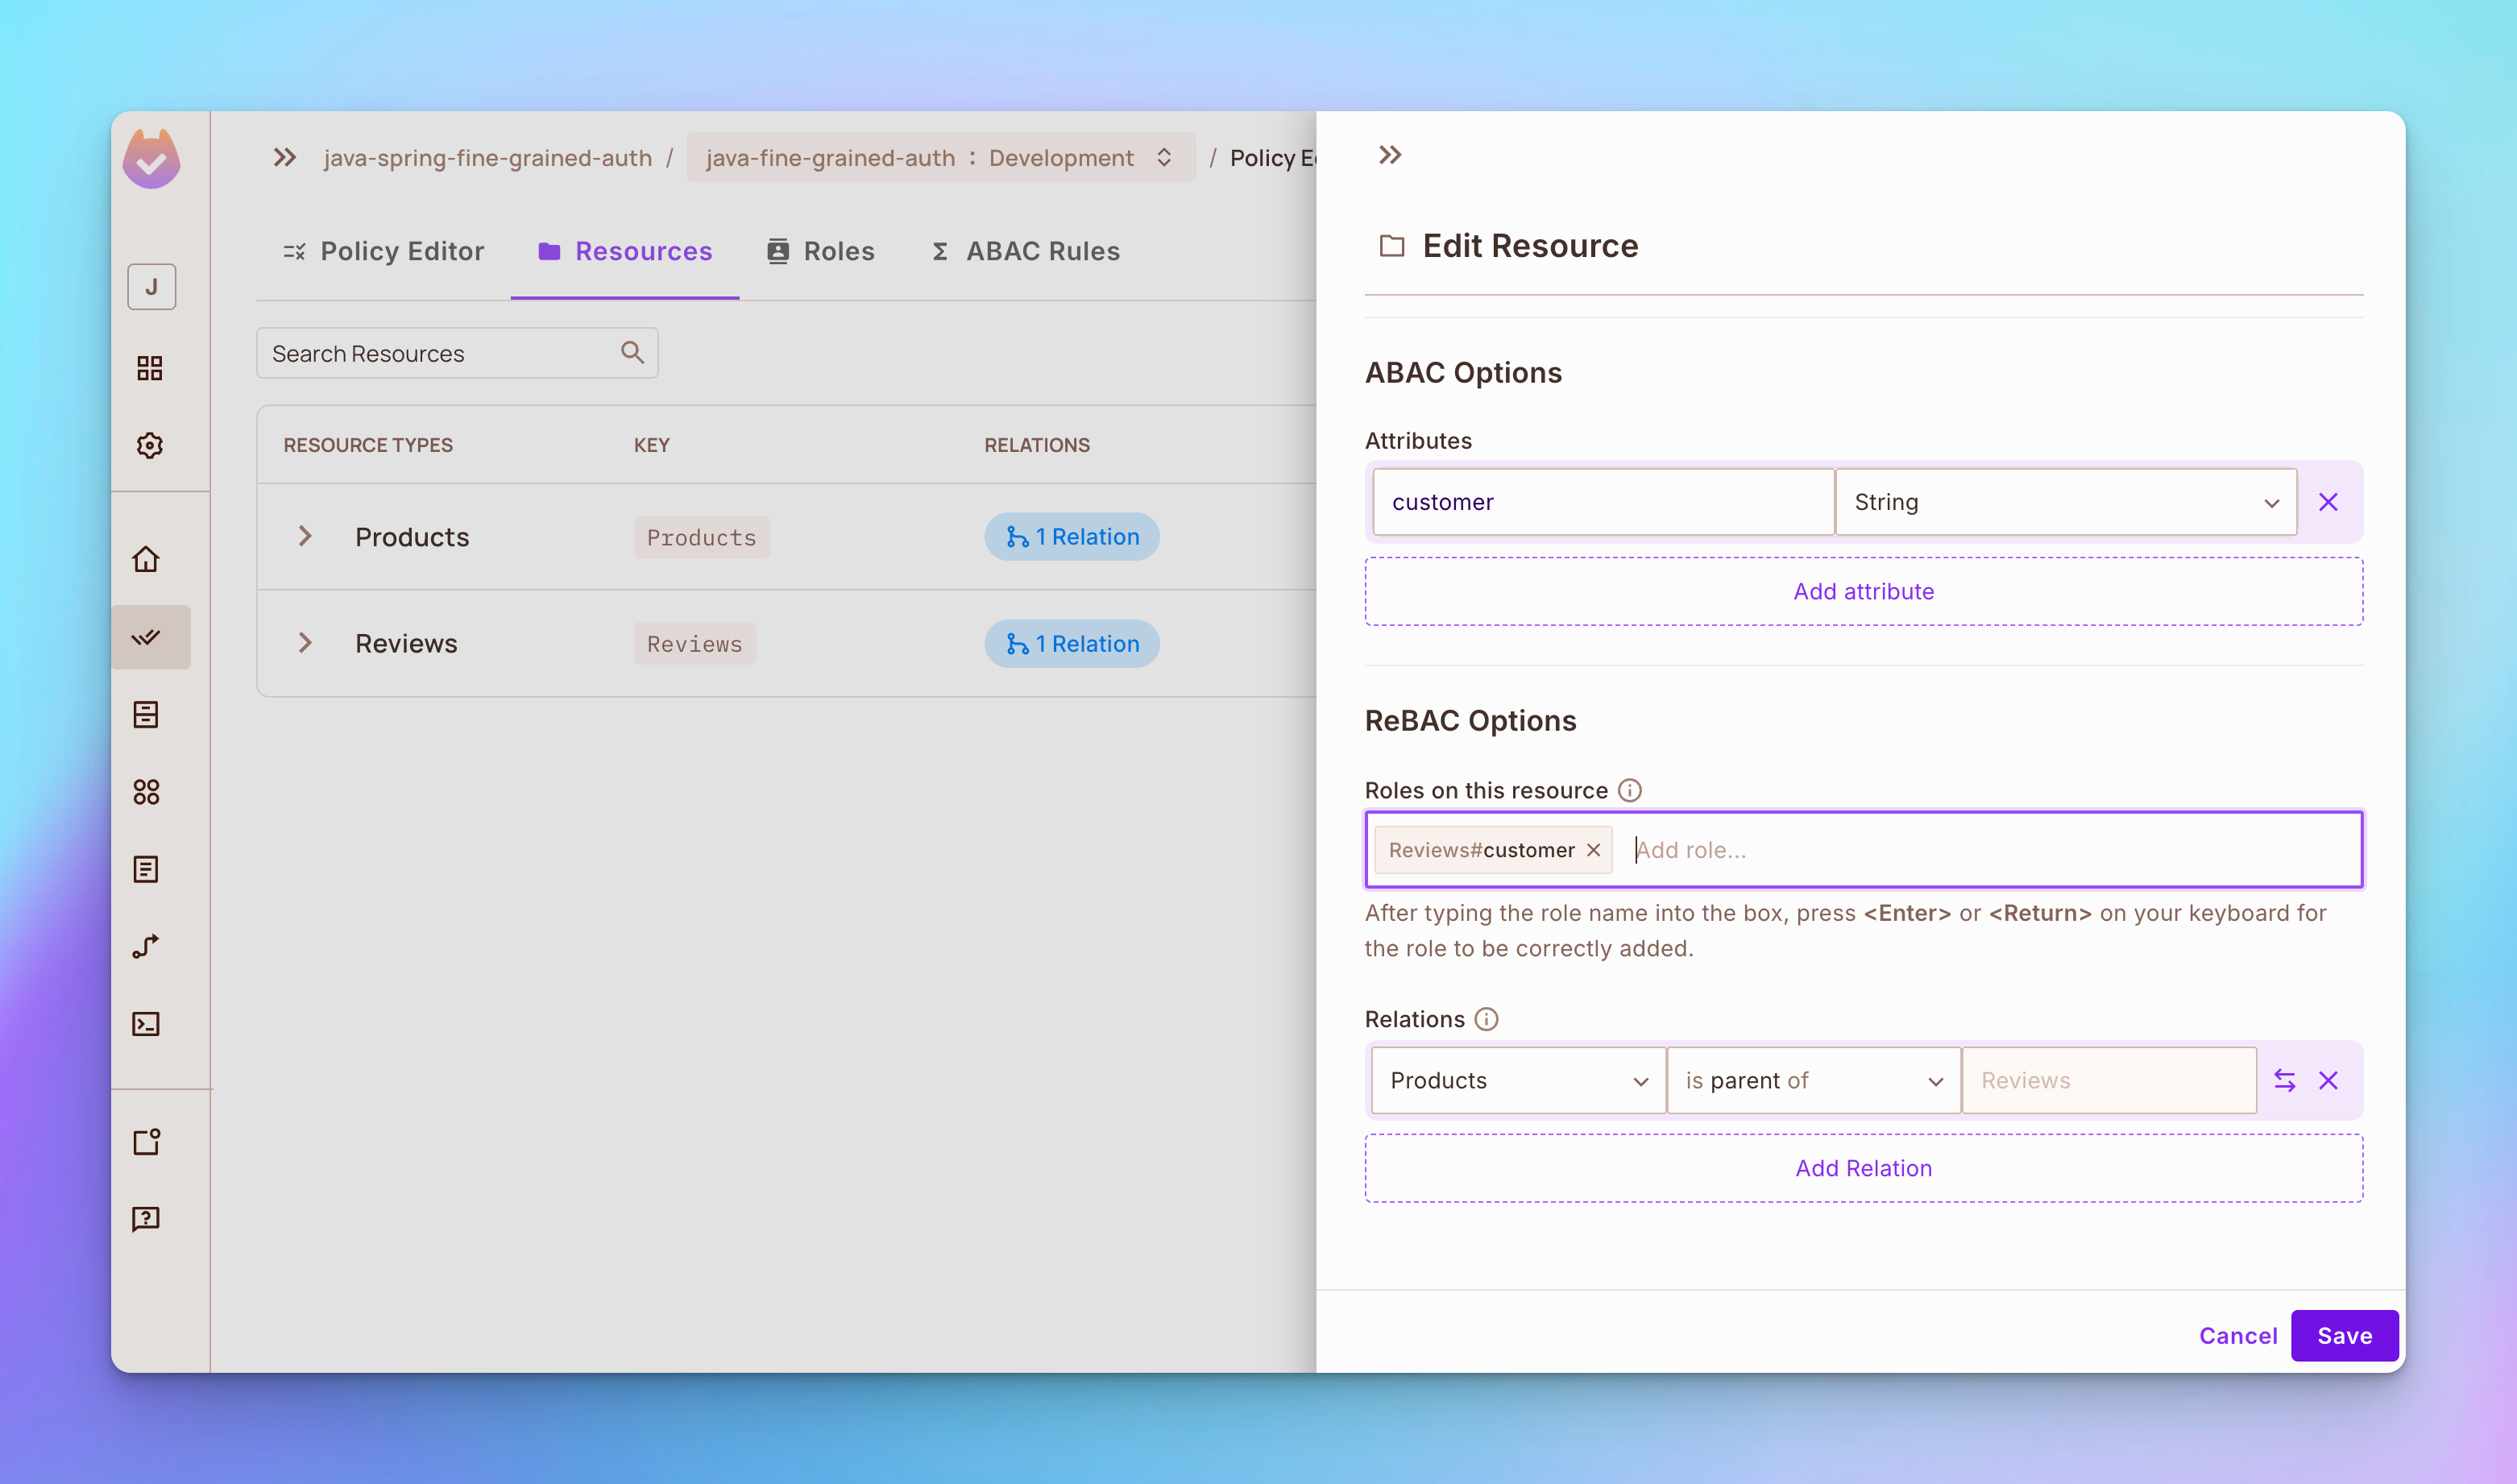Open the ABAC Rules tab
The height and width of the screenshot is (1484, 2517).
click(x=1025, y=251)
